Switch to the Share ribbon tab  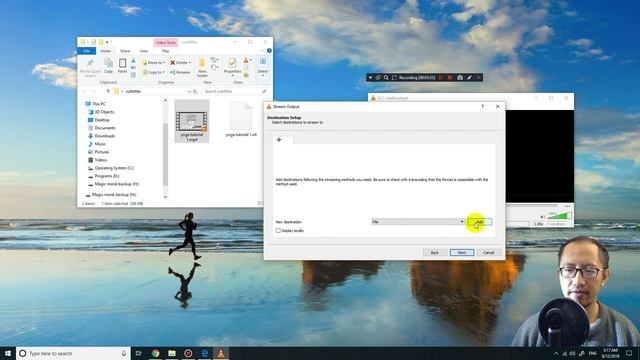click(x=125, y=51)
